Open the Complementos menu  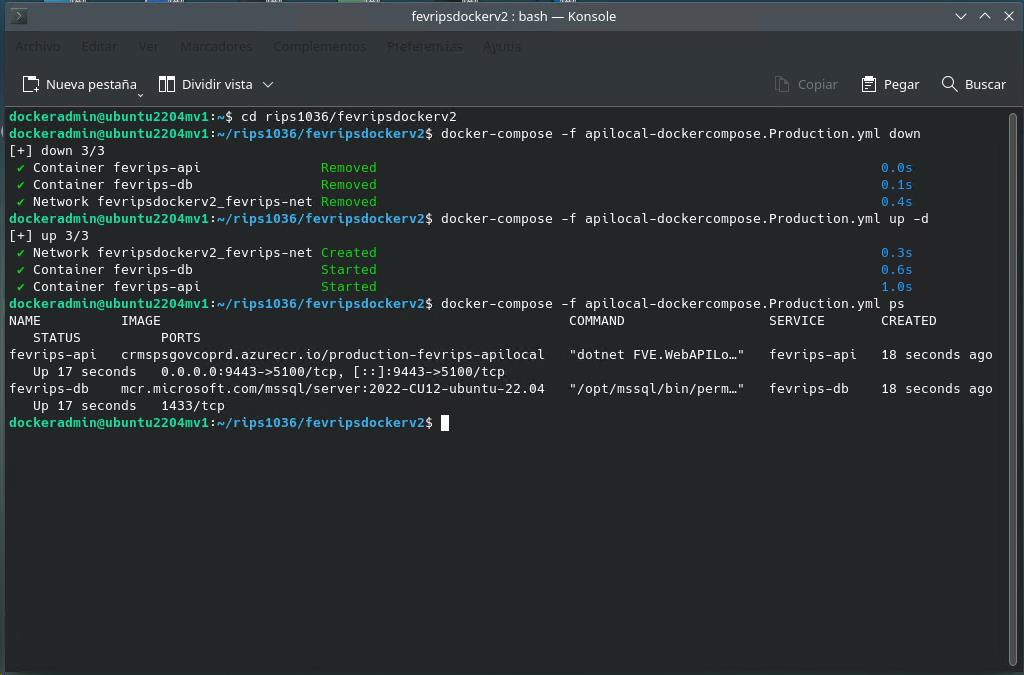pyautogui.click(x=319, y=46)
